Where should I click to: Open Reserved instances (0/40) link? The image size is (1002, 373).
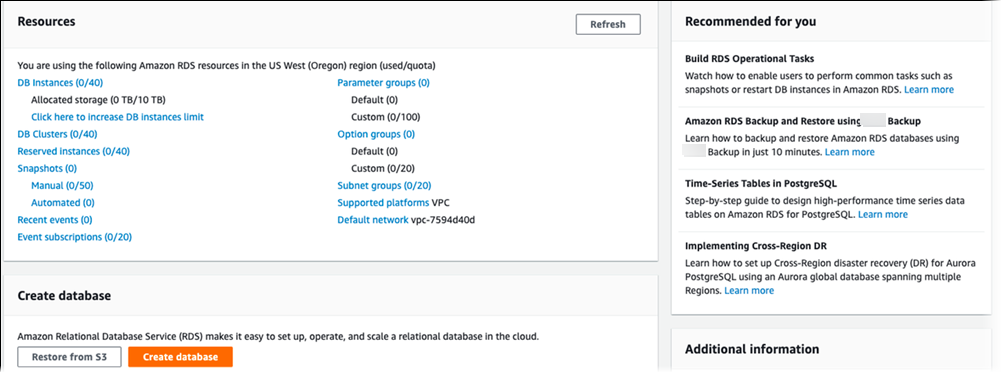pyautogui.click(x=73, y=151)
